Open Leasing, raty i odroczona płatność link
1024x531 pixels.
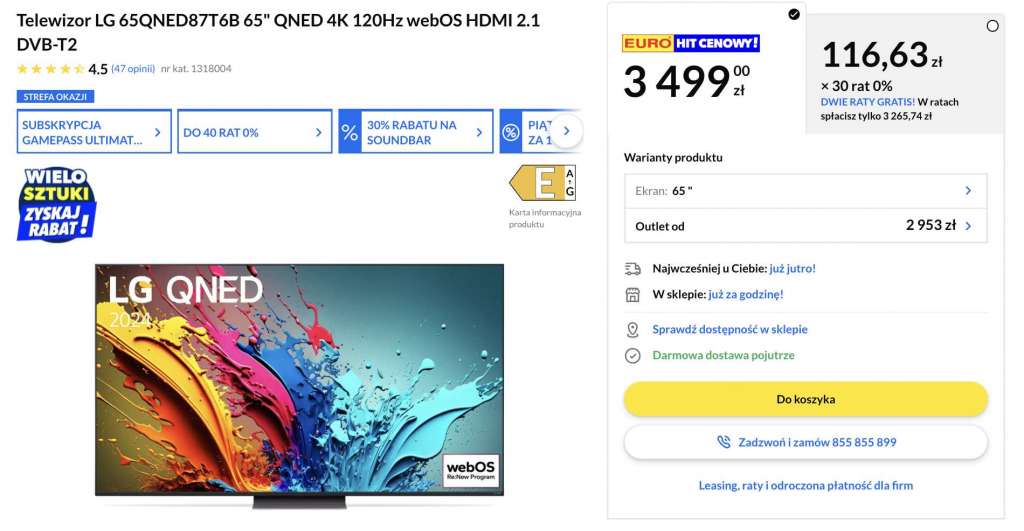(805, 486)
